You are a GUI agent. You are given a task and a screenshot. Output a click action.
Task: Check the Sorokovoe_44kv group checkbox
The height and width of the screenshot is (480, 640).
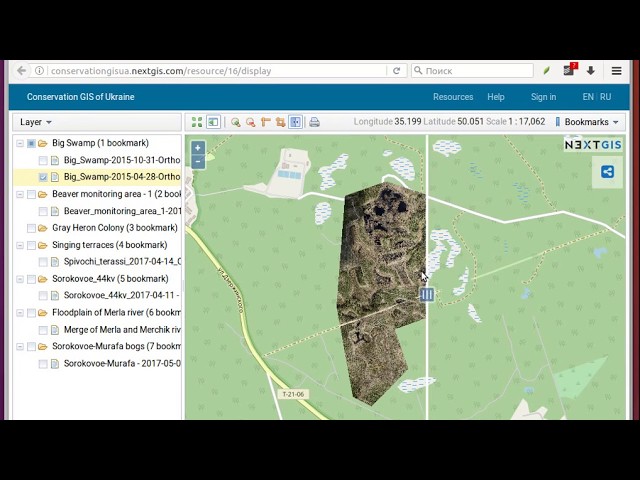click(x=31, y=279)
